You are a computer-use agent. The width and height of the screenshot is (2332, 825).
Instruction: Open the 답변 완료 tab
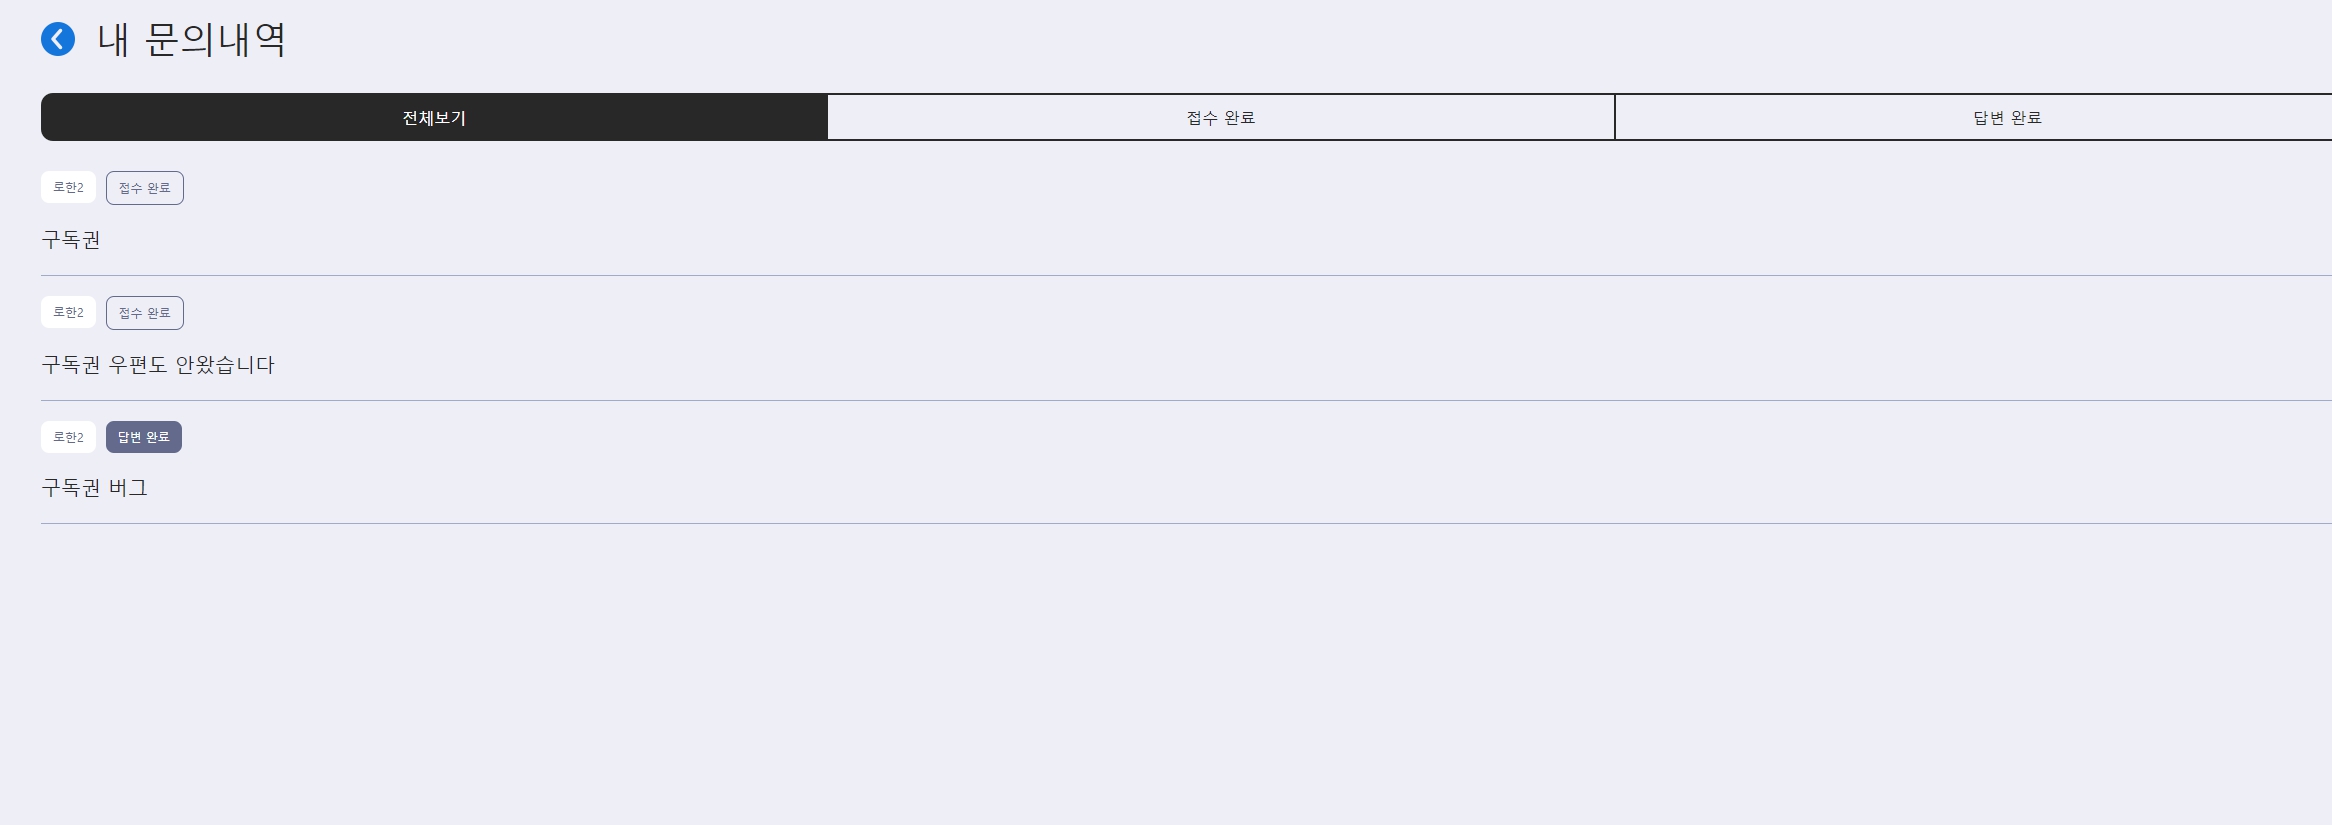click(2006, 118)
